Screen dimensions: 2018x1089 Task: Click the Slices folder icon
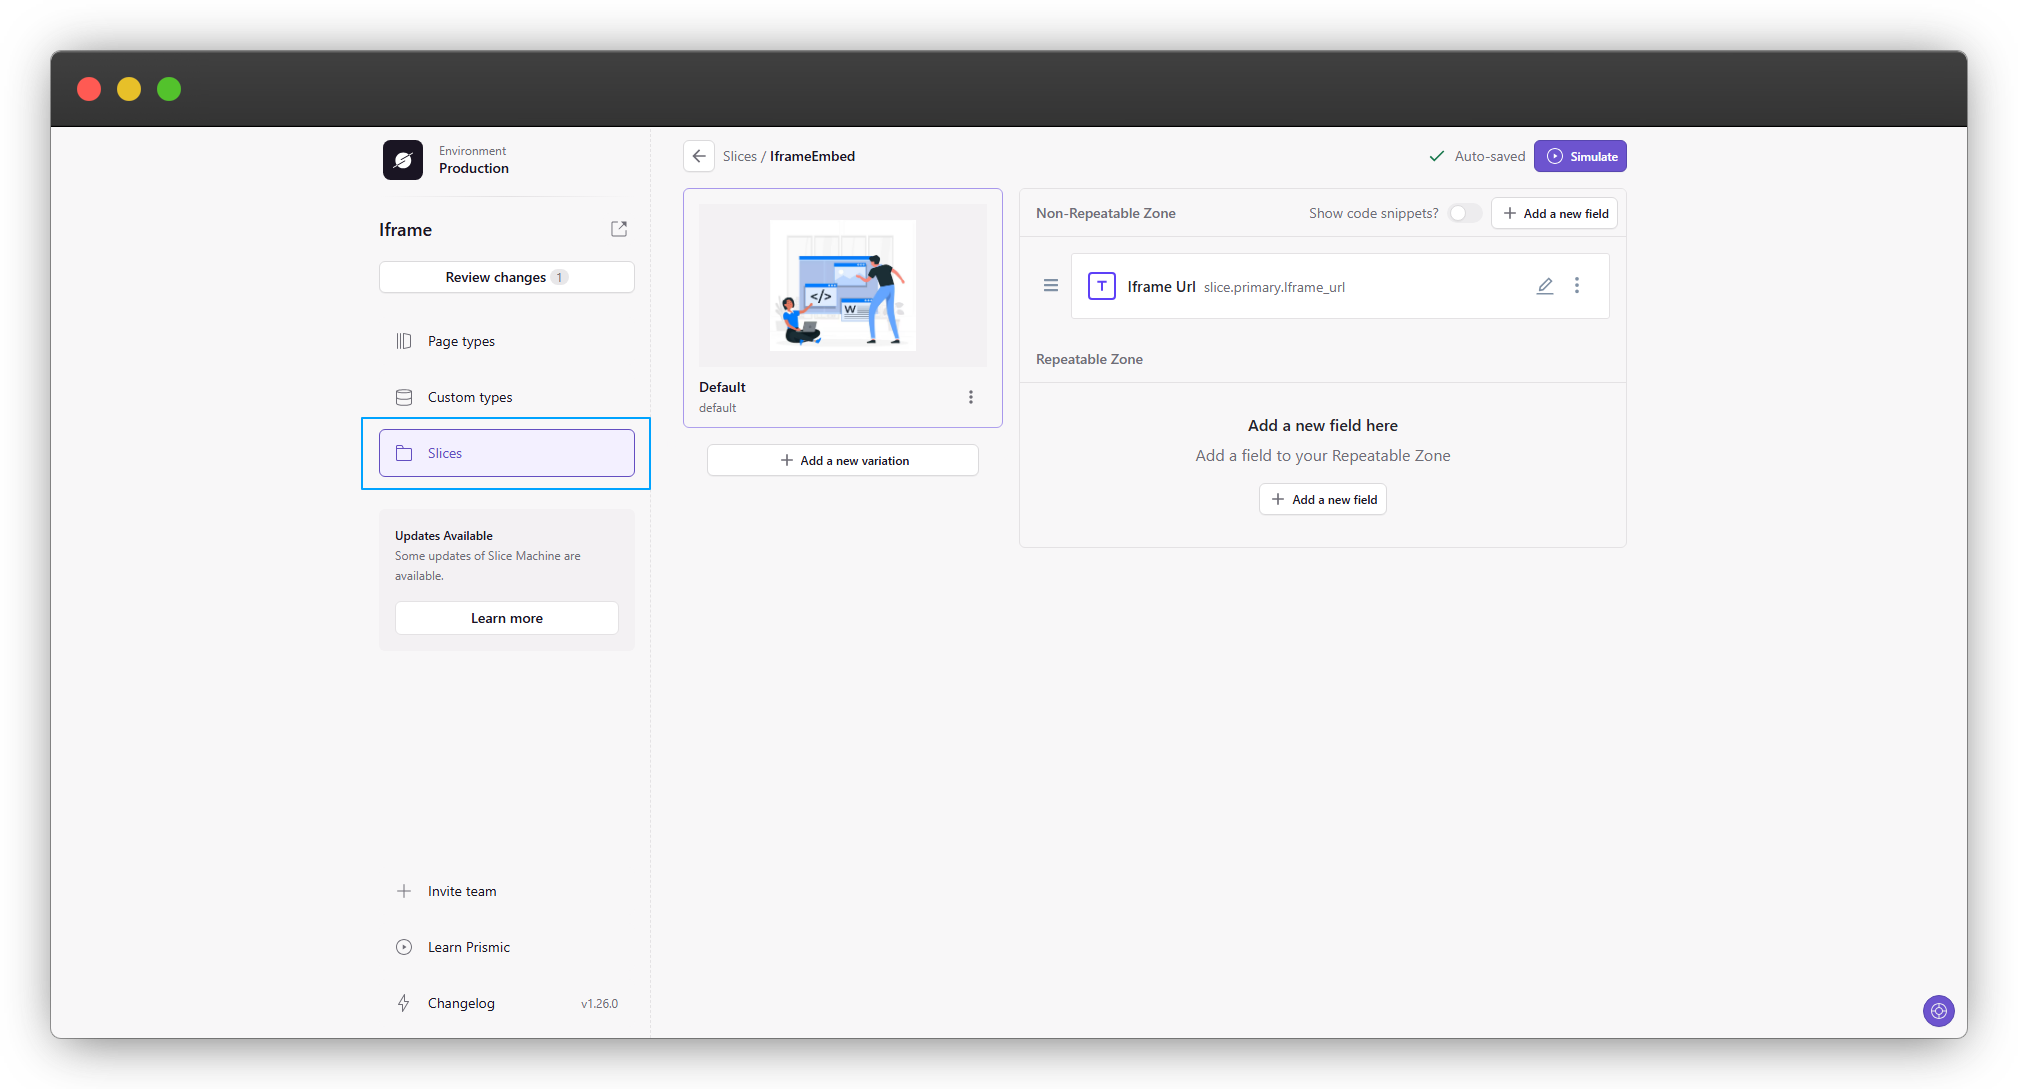point(404,453)
